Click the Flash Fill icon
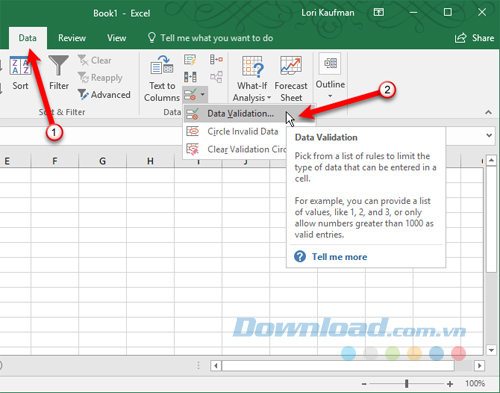The width and height of the screenshot is (500, 393). point(190,60)
